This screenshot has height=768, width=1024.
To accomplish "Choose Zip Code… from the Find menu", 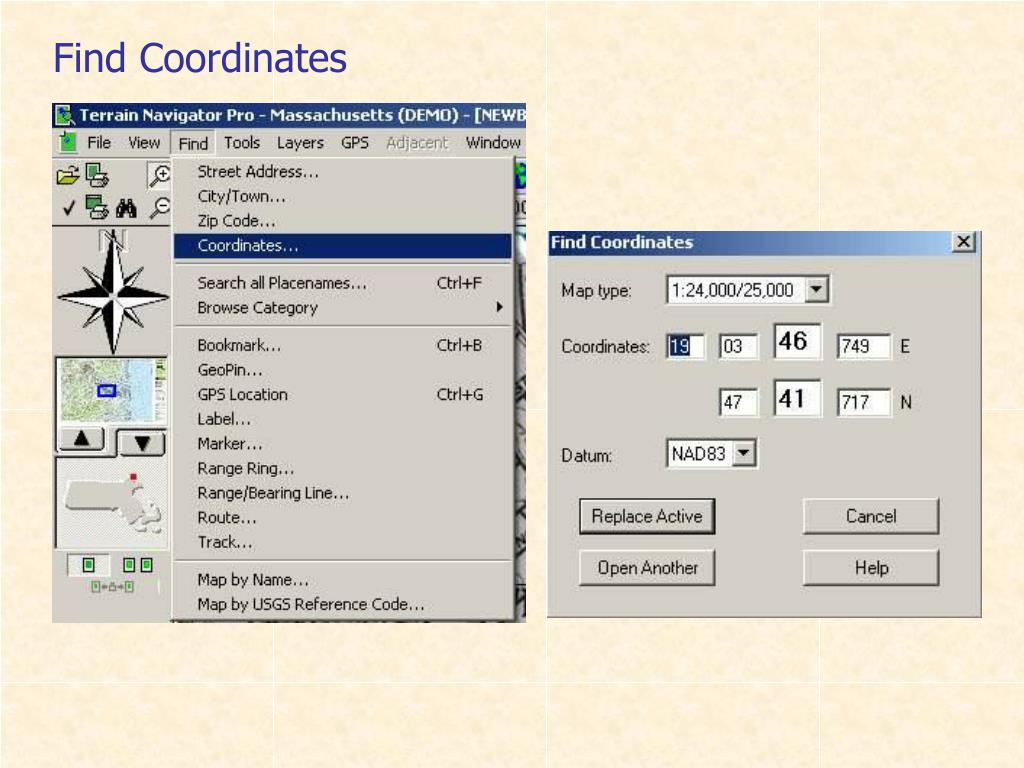I will click(342, 221).
